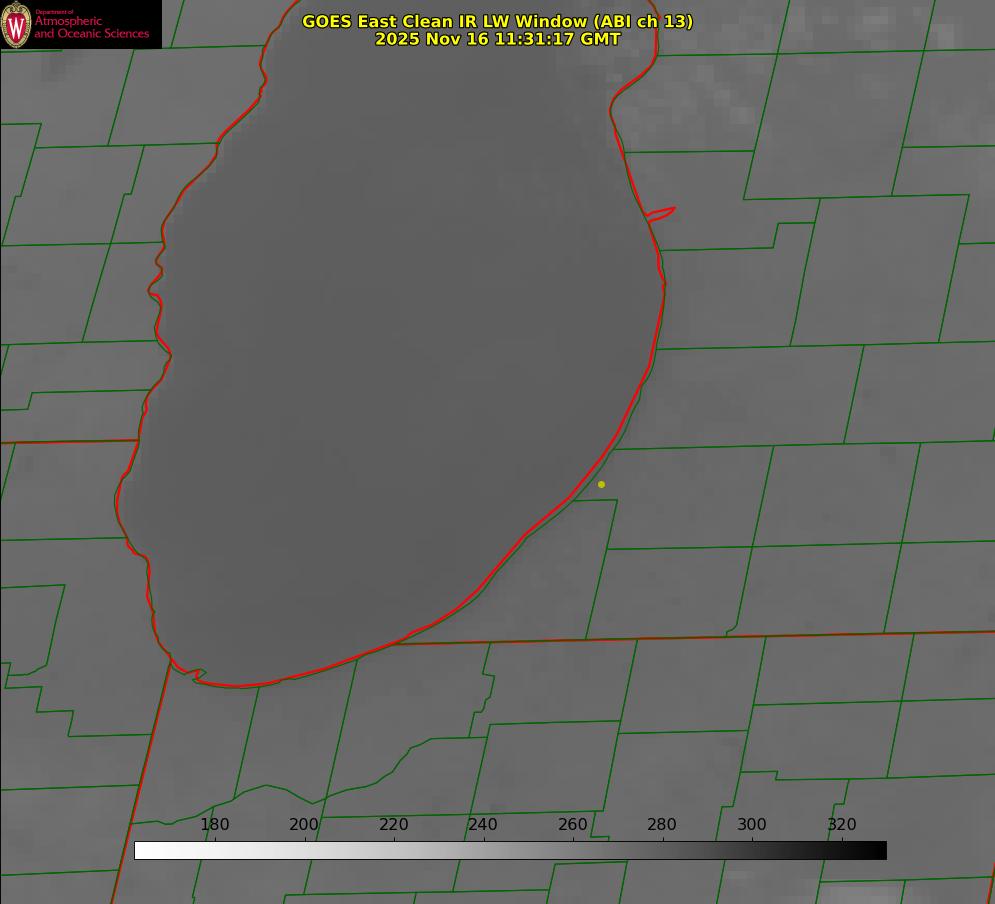The height and width of the screenshot is (904, 995).
Task: Click the University of Wisconsin crest logo
Action: 16,24
